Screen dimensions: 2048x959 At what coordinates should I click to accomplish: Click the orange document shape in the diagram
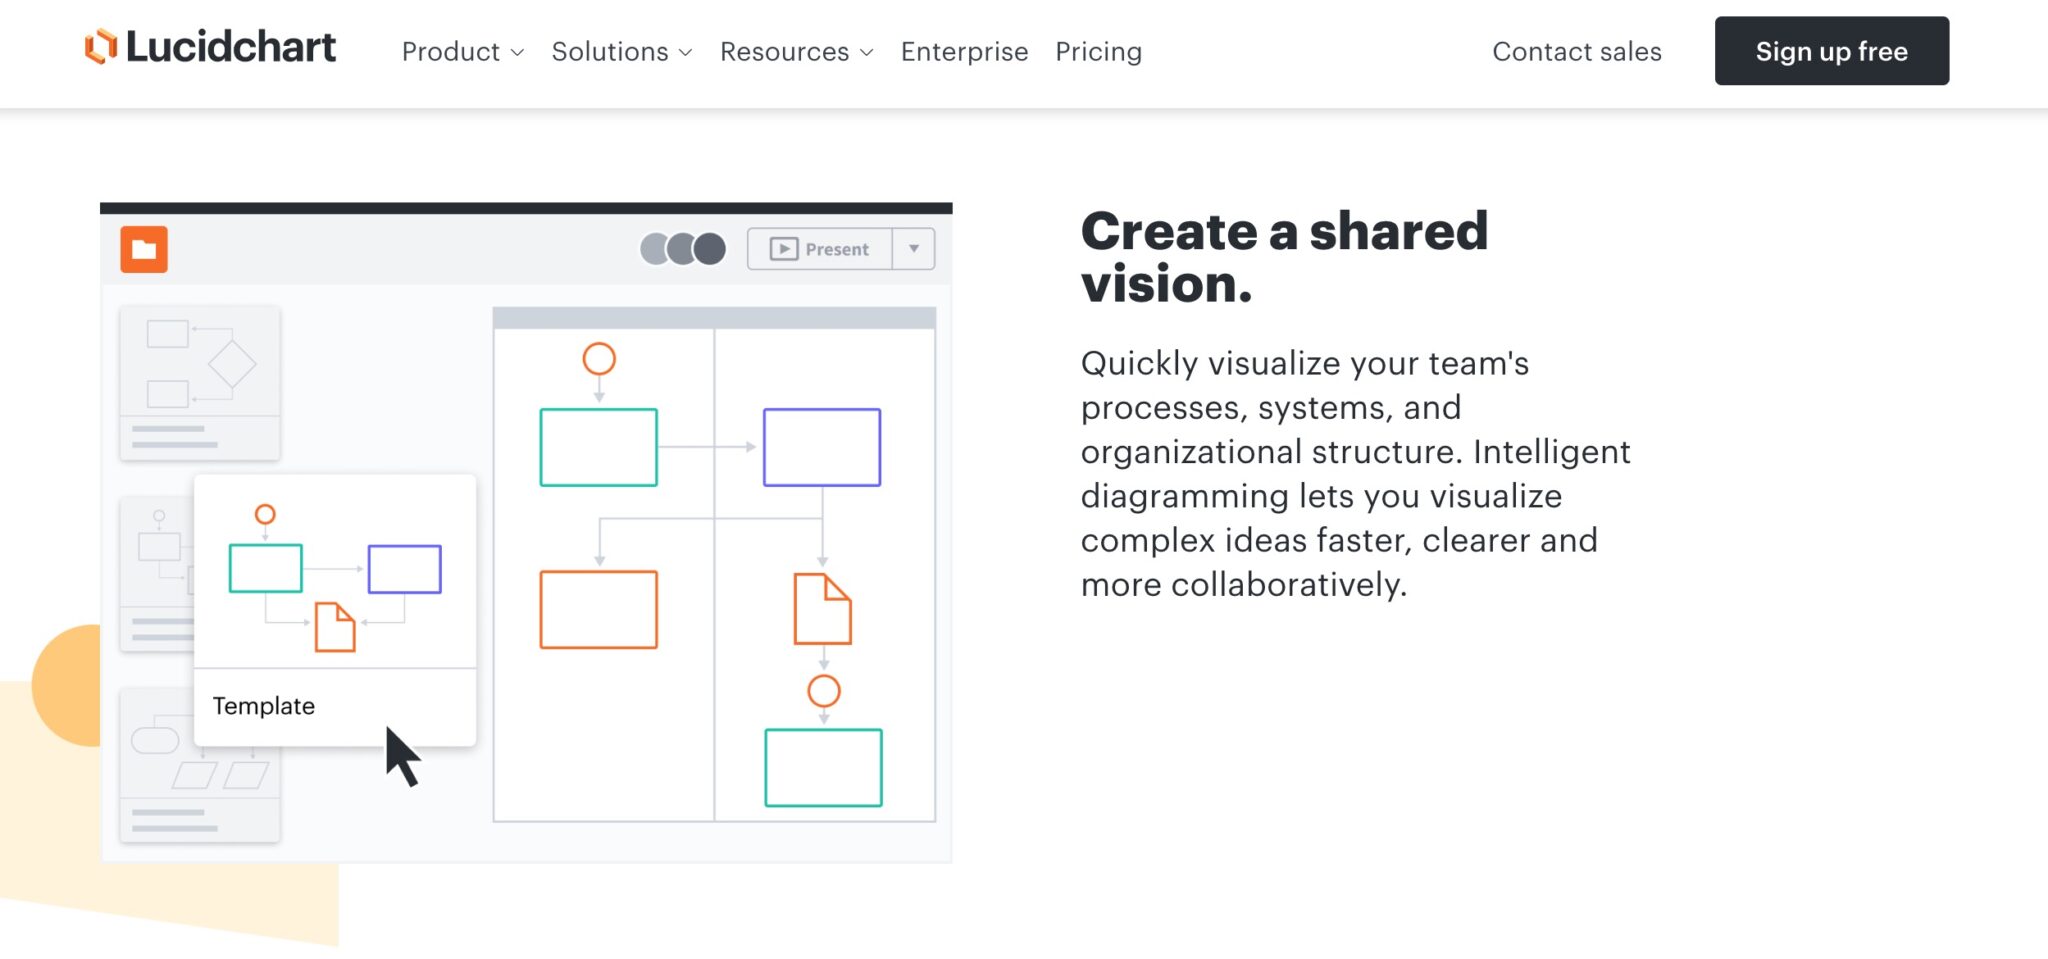pos(822,608)
